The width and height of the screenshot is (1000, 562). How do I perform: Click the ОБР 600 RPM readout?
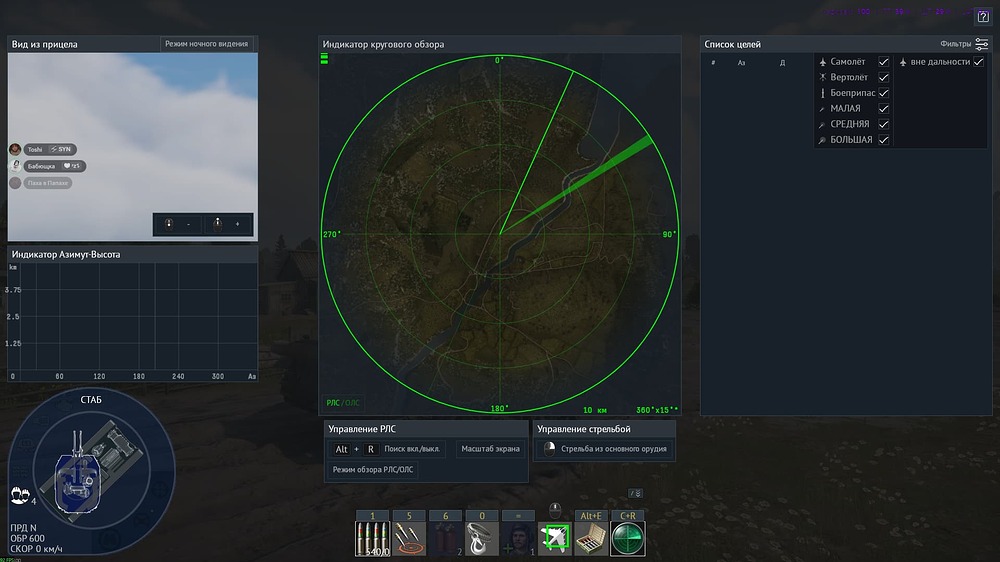click(27, 538)
